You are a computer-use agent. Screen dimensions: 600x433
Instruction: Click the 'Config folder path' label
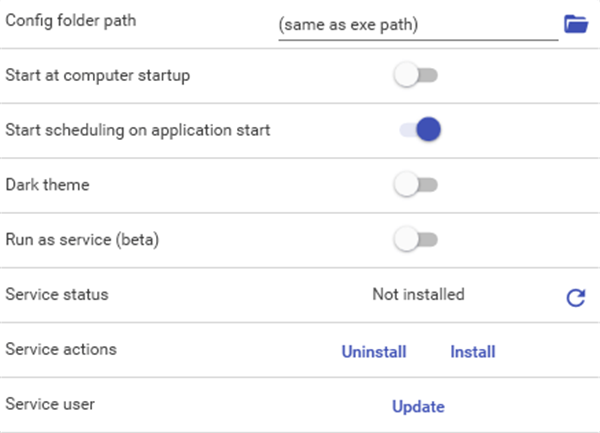[70, 22]
